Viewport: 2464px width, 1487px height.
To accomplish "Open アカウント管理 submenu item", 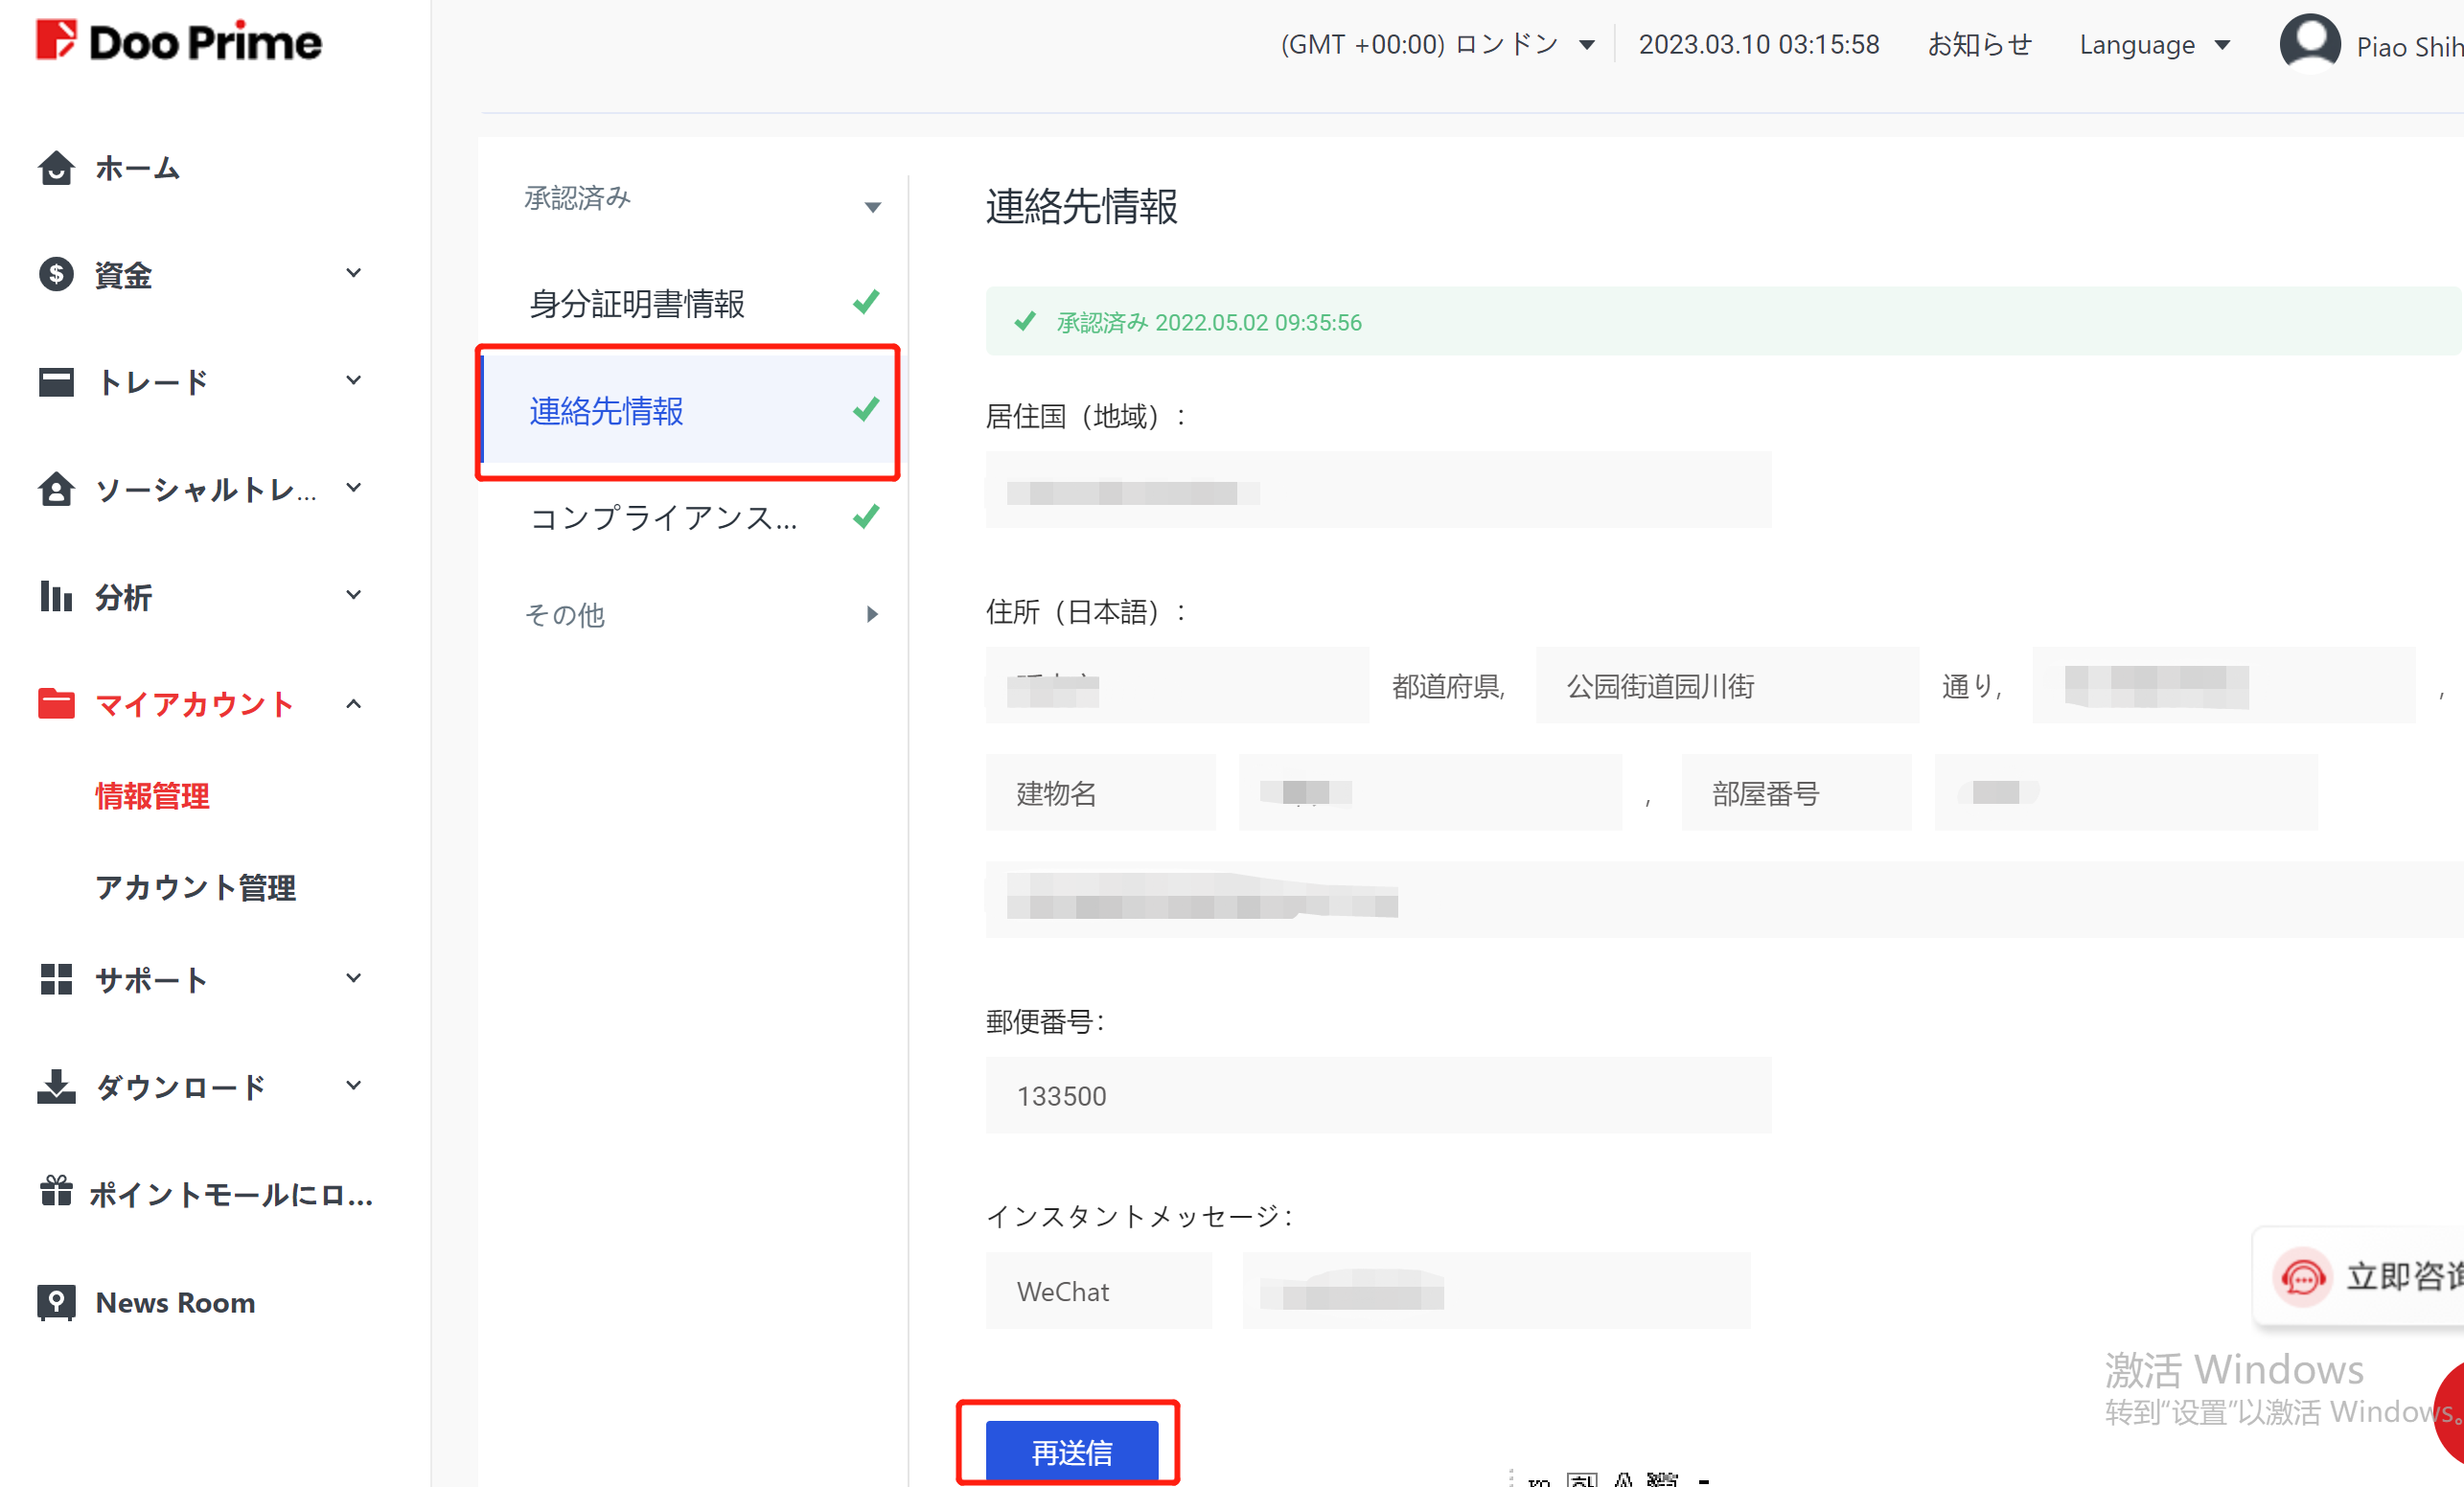I will [x=196, y=888].
